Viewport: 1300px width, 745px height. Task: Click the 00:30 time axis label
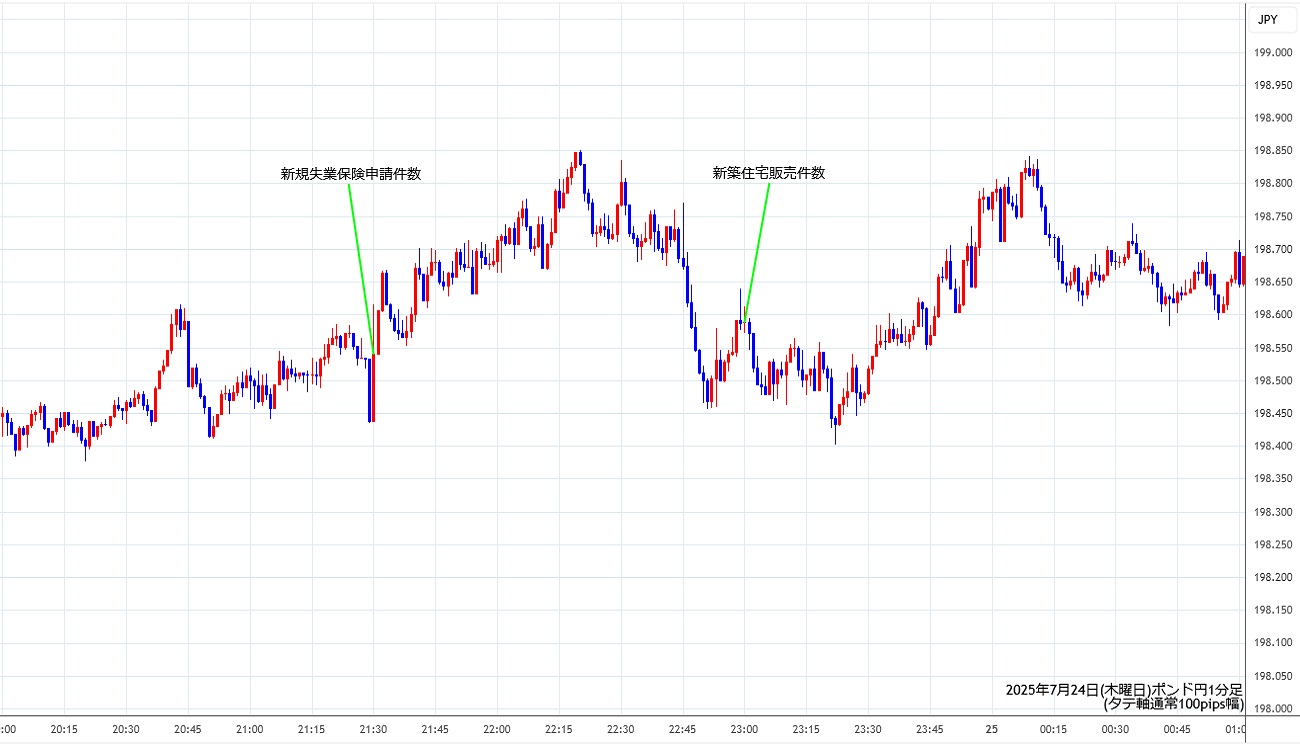[x=1115, y=730]
